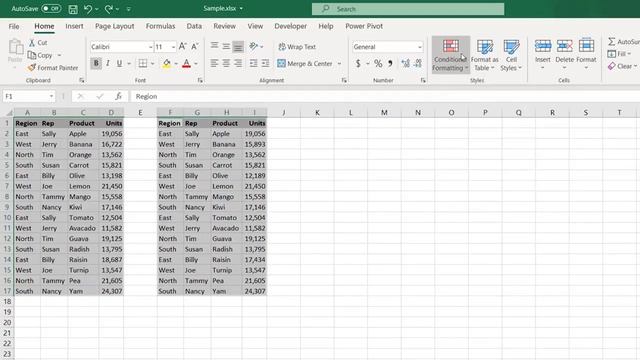Click the Clear button
This screenshot has width=640, height=360.
click(x=622, y=66)
